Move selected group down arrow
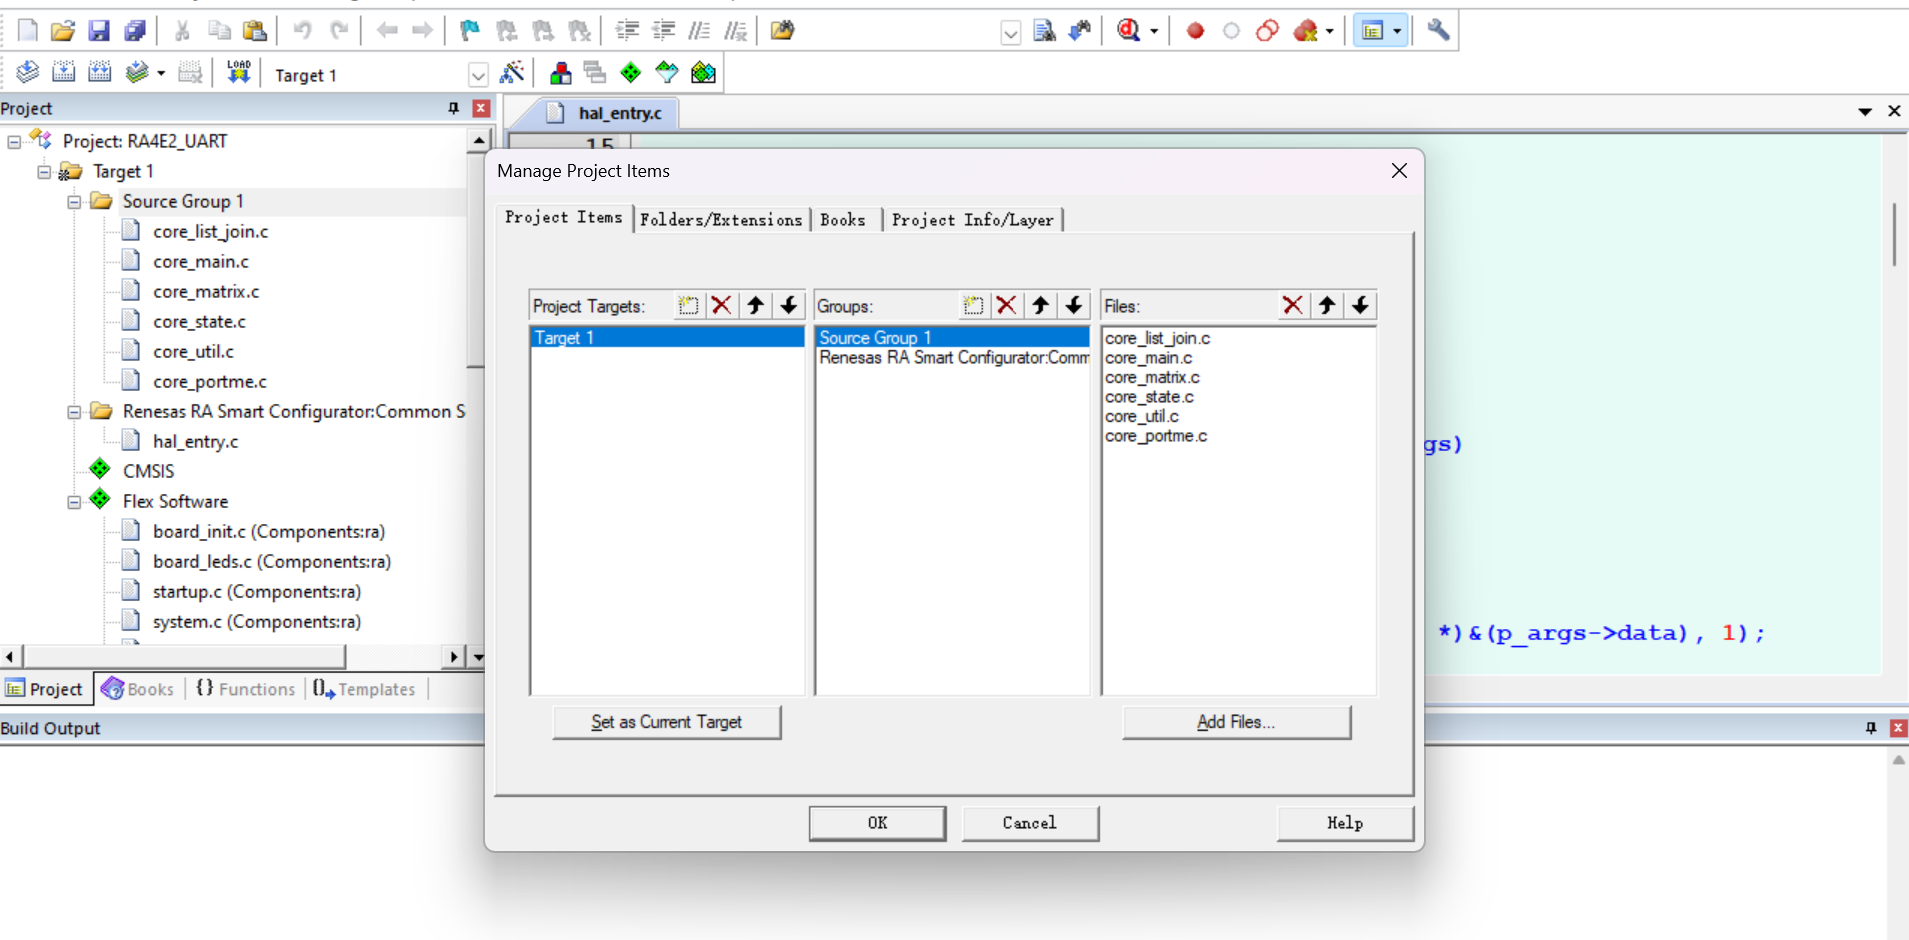This screenshot has height=940, width=1909. 1074,305
